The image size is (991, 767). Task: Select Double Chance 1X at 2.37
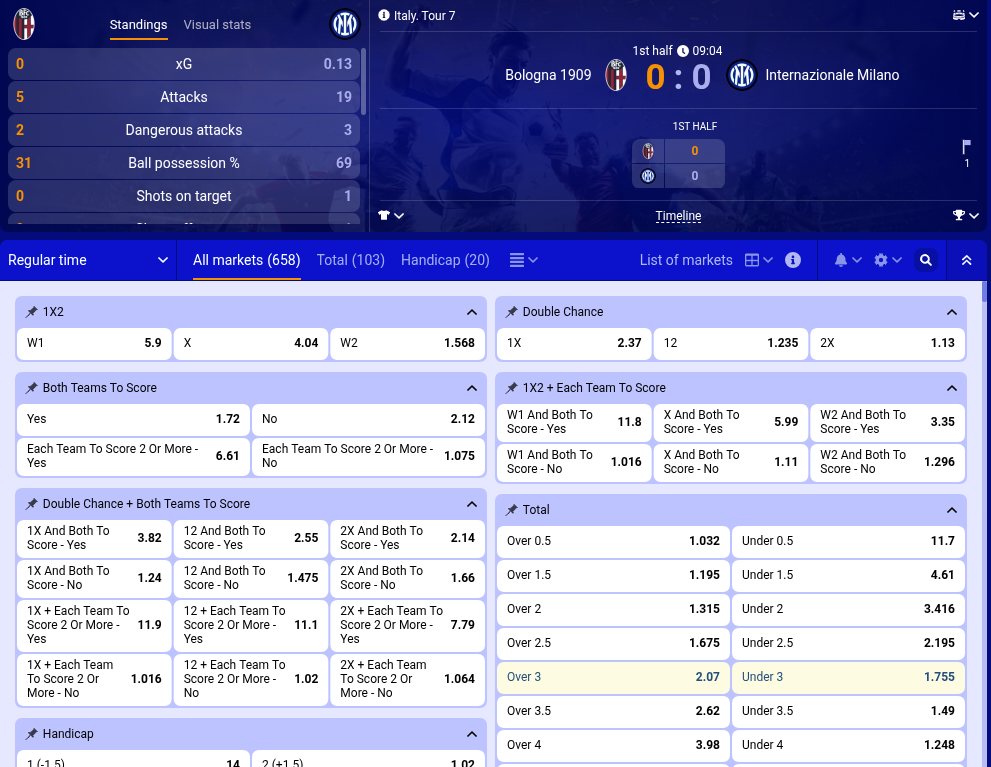[x=574, y=343]
